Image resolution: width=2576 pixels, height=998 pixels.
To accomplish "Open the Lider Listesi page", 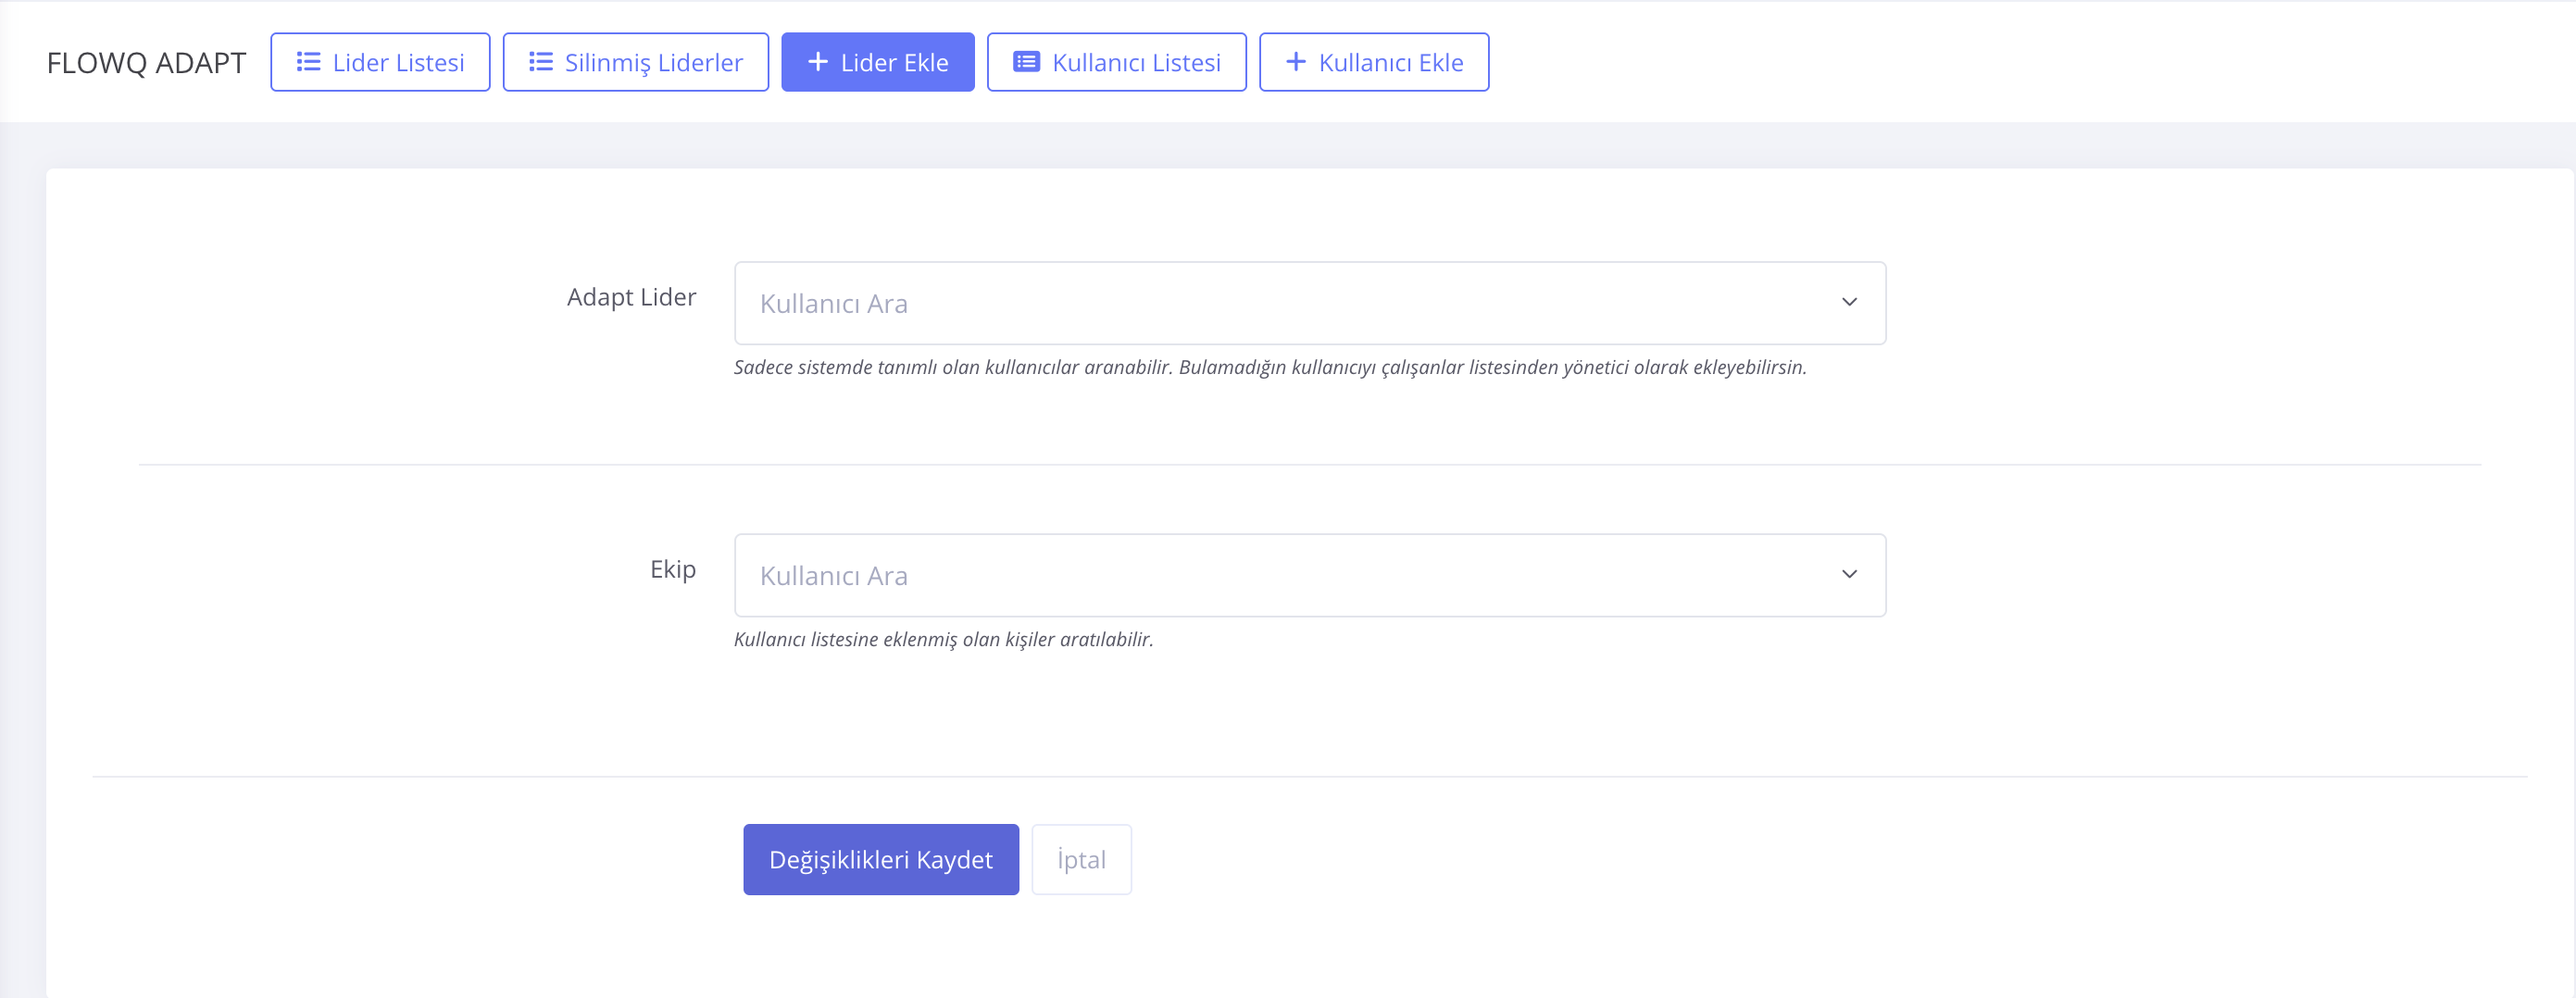I will pyautogui.click(x=398, y=63).
